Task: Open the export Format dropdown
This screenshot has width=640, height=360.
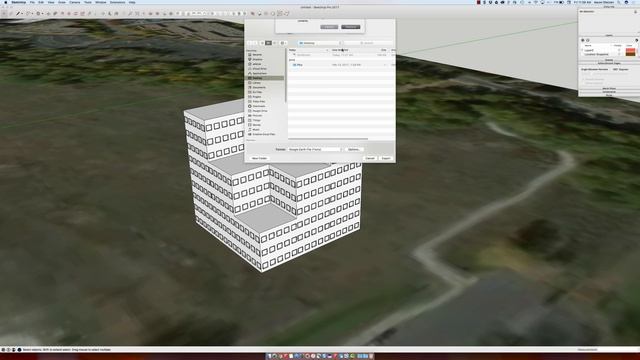Action: 315,149
